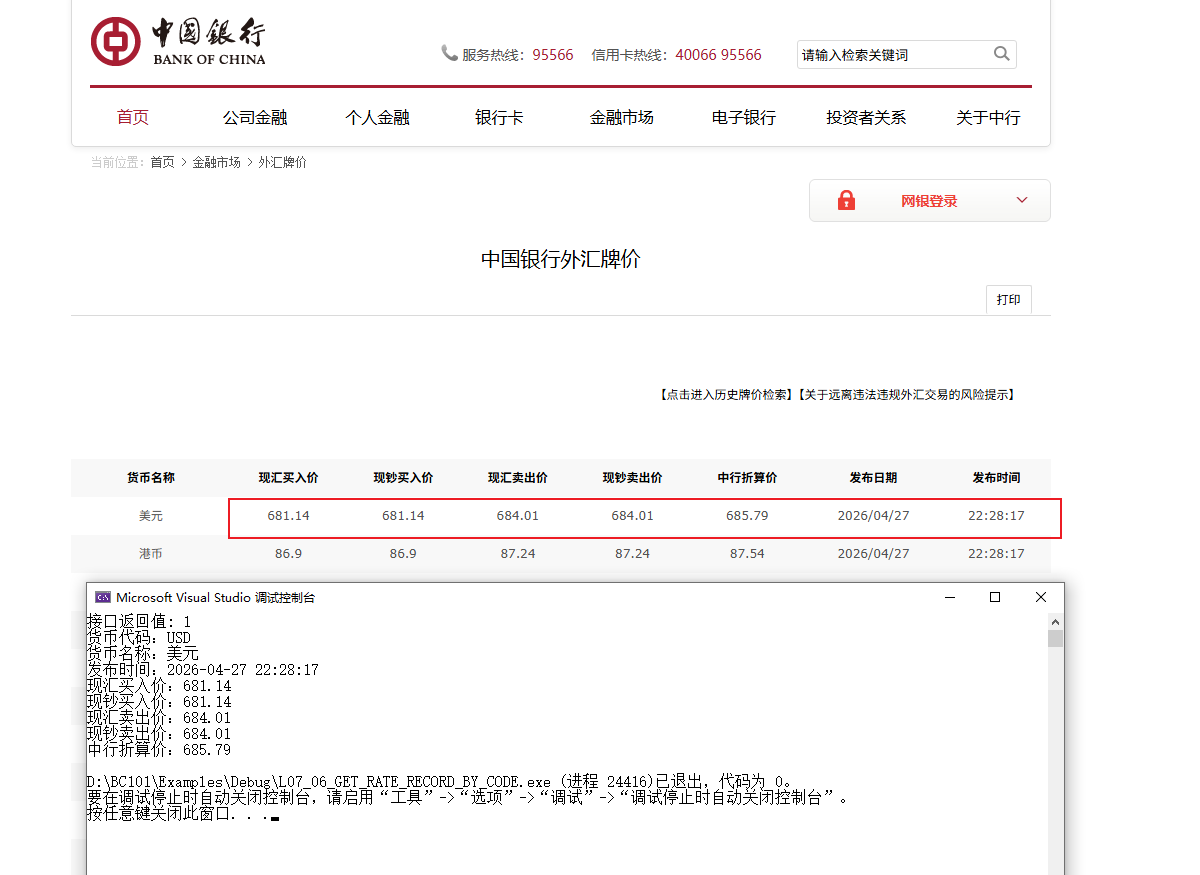Image resolution: width=1200 pixels, height=875 pixels.
Task: Click the 685.79 中行折算价 cell for 美元
Action: 747,516
